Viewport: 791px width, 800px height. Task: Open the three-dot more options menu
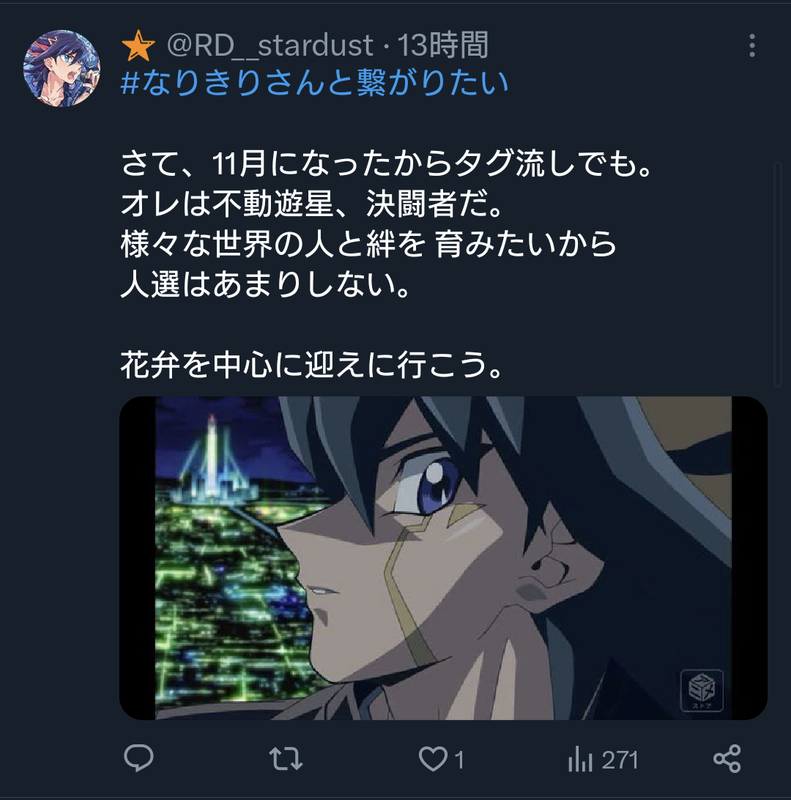[752, 46]
